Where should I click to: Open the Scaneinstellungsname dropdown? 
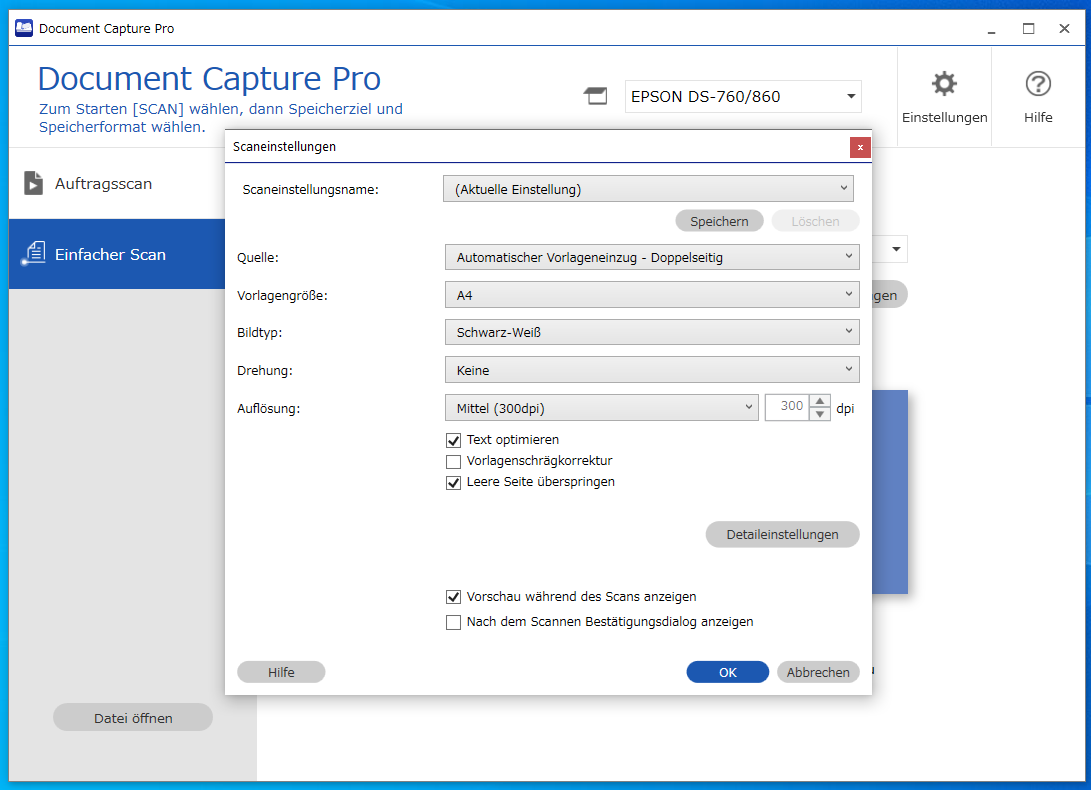pos(648,189)
